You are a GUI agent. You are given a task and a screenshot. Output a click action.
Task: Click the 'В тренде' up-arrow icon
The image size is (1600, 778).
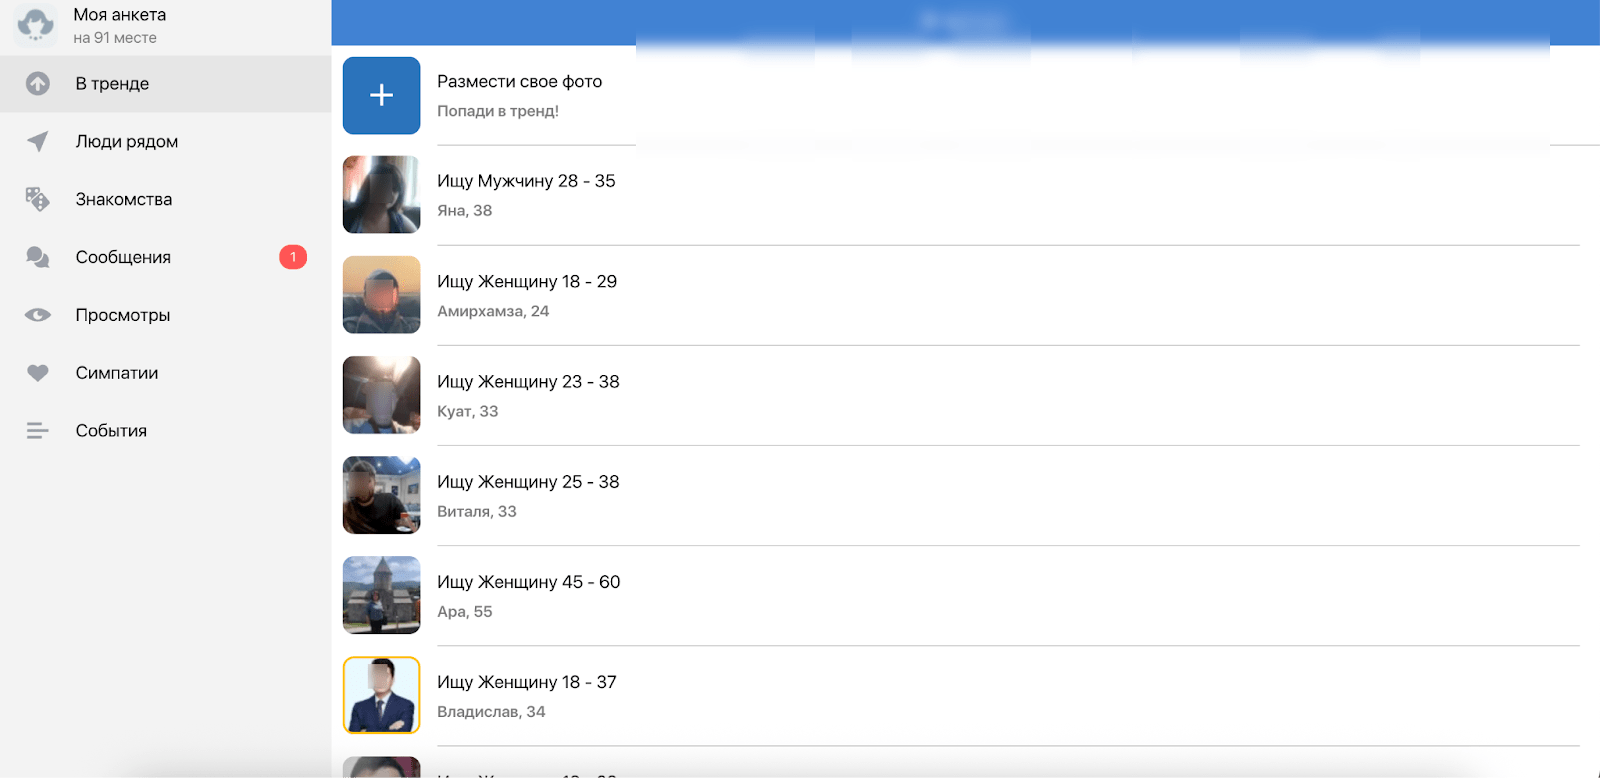tap(38, 84)
